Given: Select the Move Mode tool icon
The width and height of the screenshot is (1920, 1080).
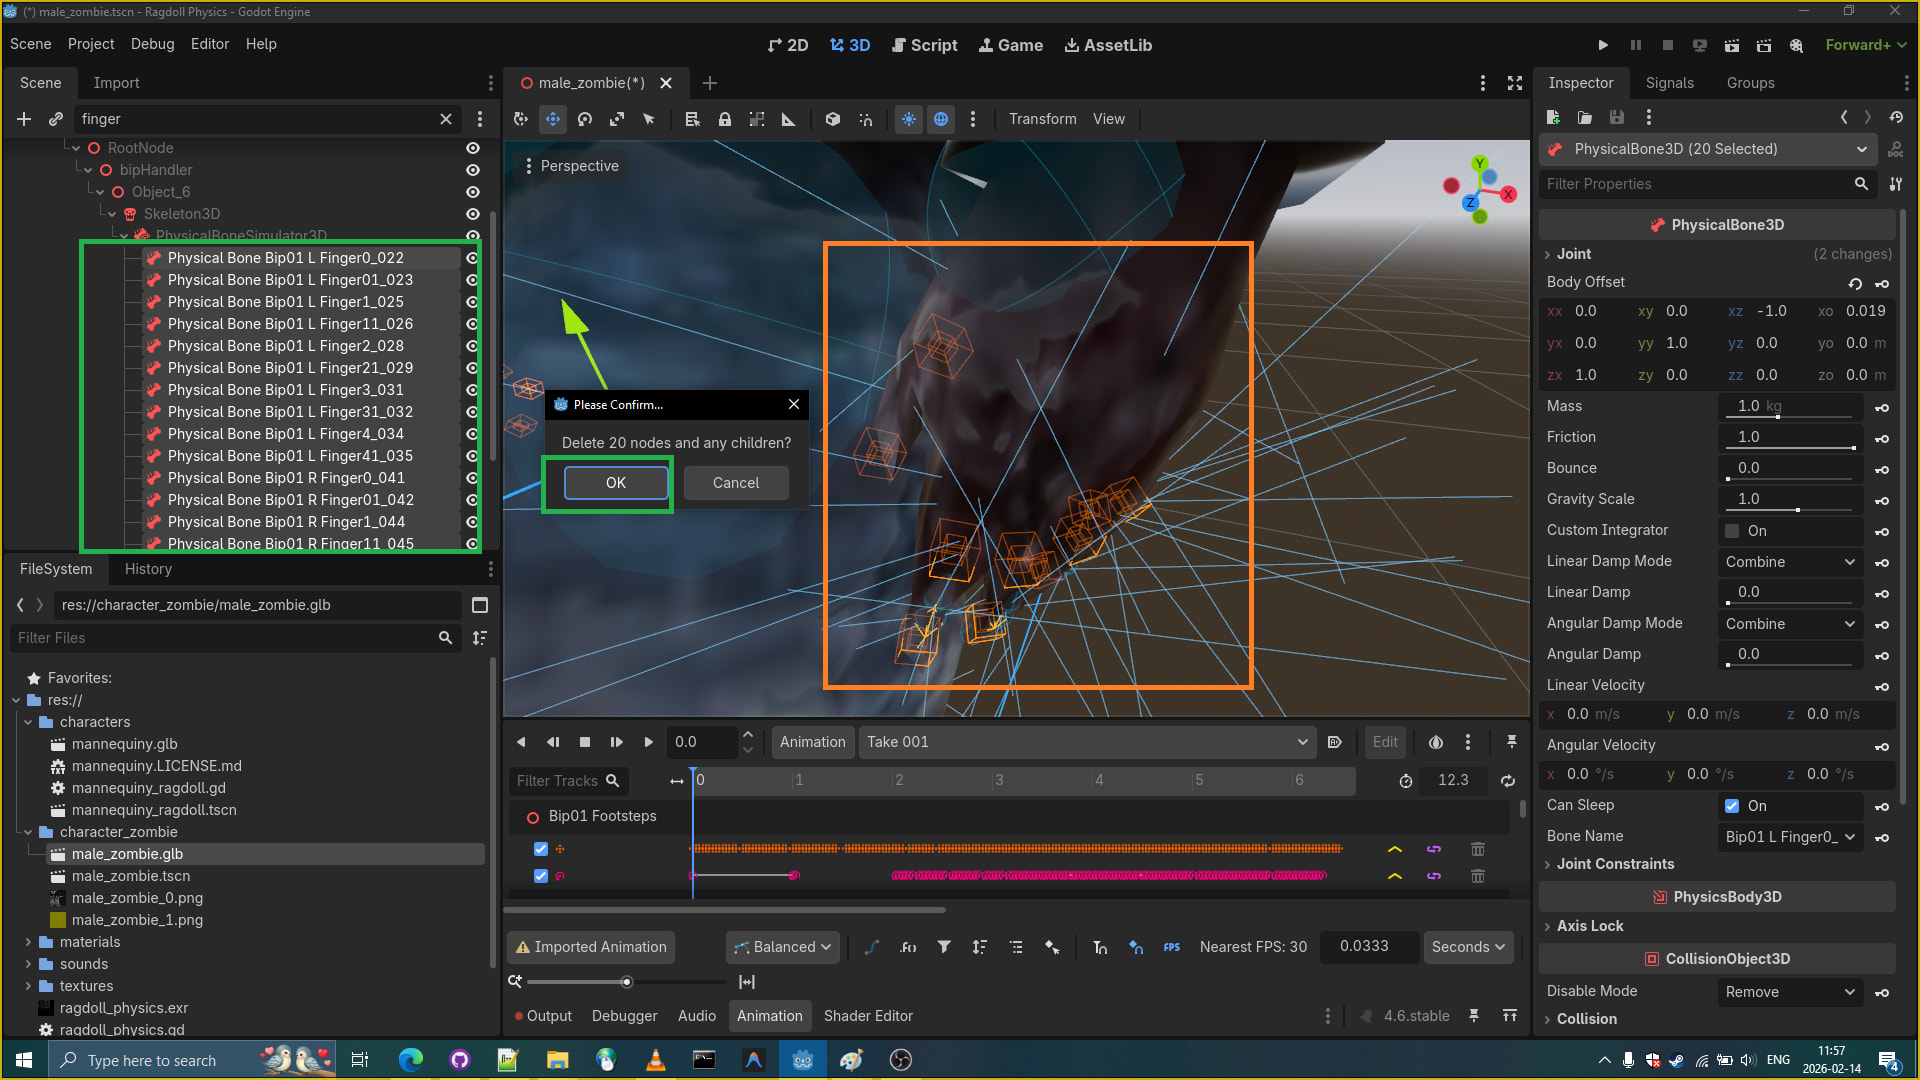Looking at the screenshot, I should coord(553,119).
